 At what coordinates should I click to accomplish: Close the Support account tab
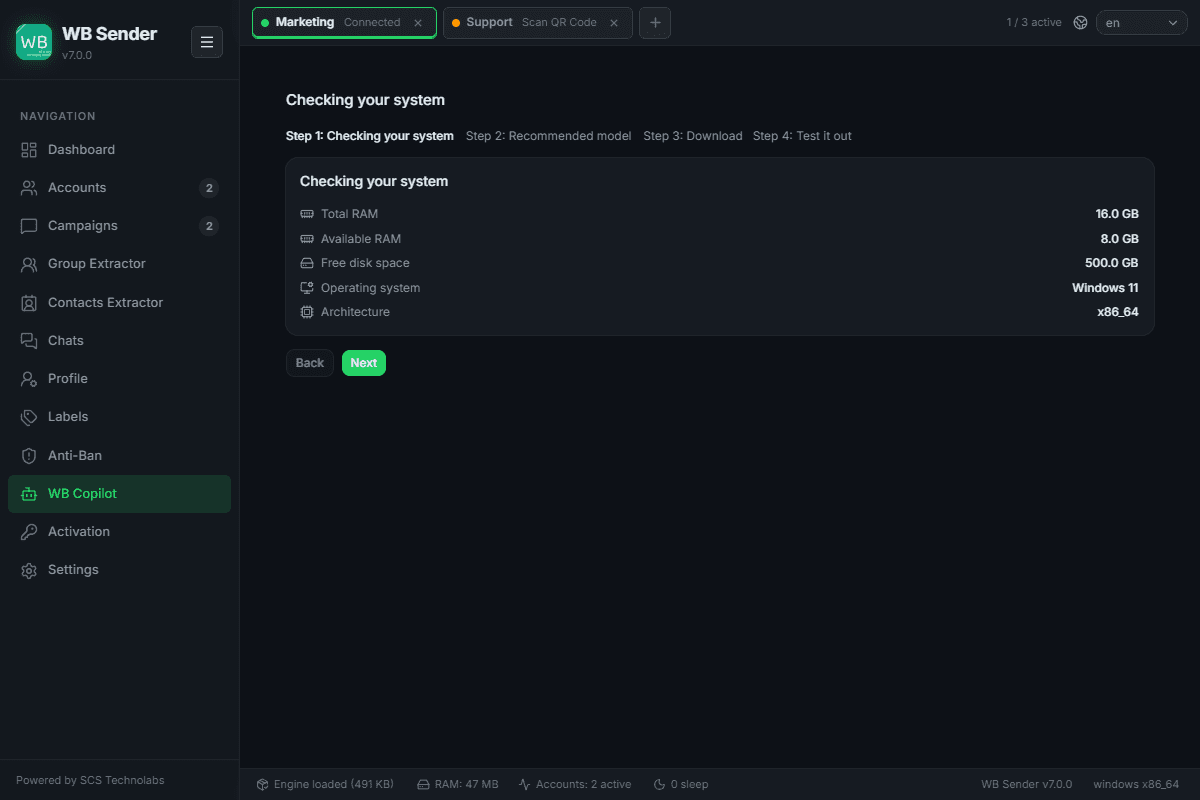point(614,22)
